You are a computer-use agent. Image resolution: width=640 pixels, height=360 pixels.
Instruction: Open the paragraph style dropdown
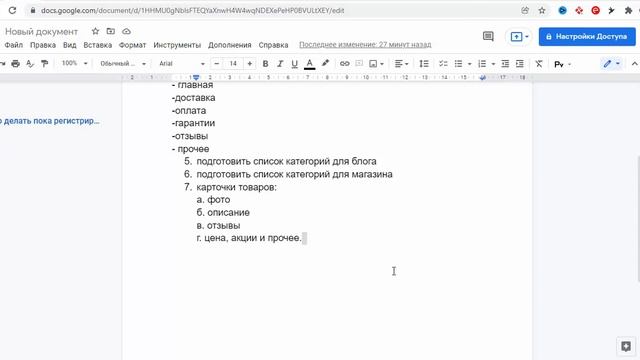[123, 64]
